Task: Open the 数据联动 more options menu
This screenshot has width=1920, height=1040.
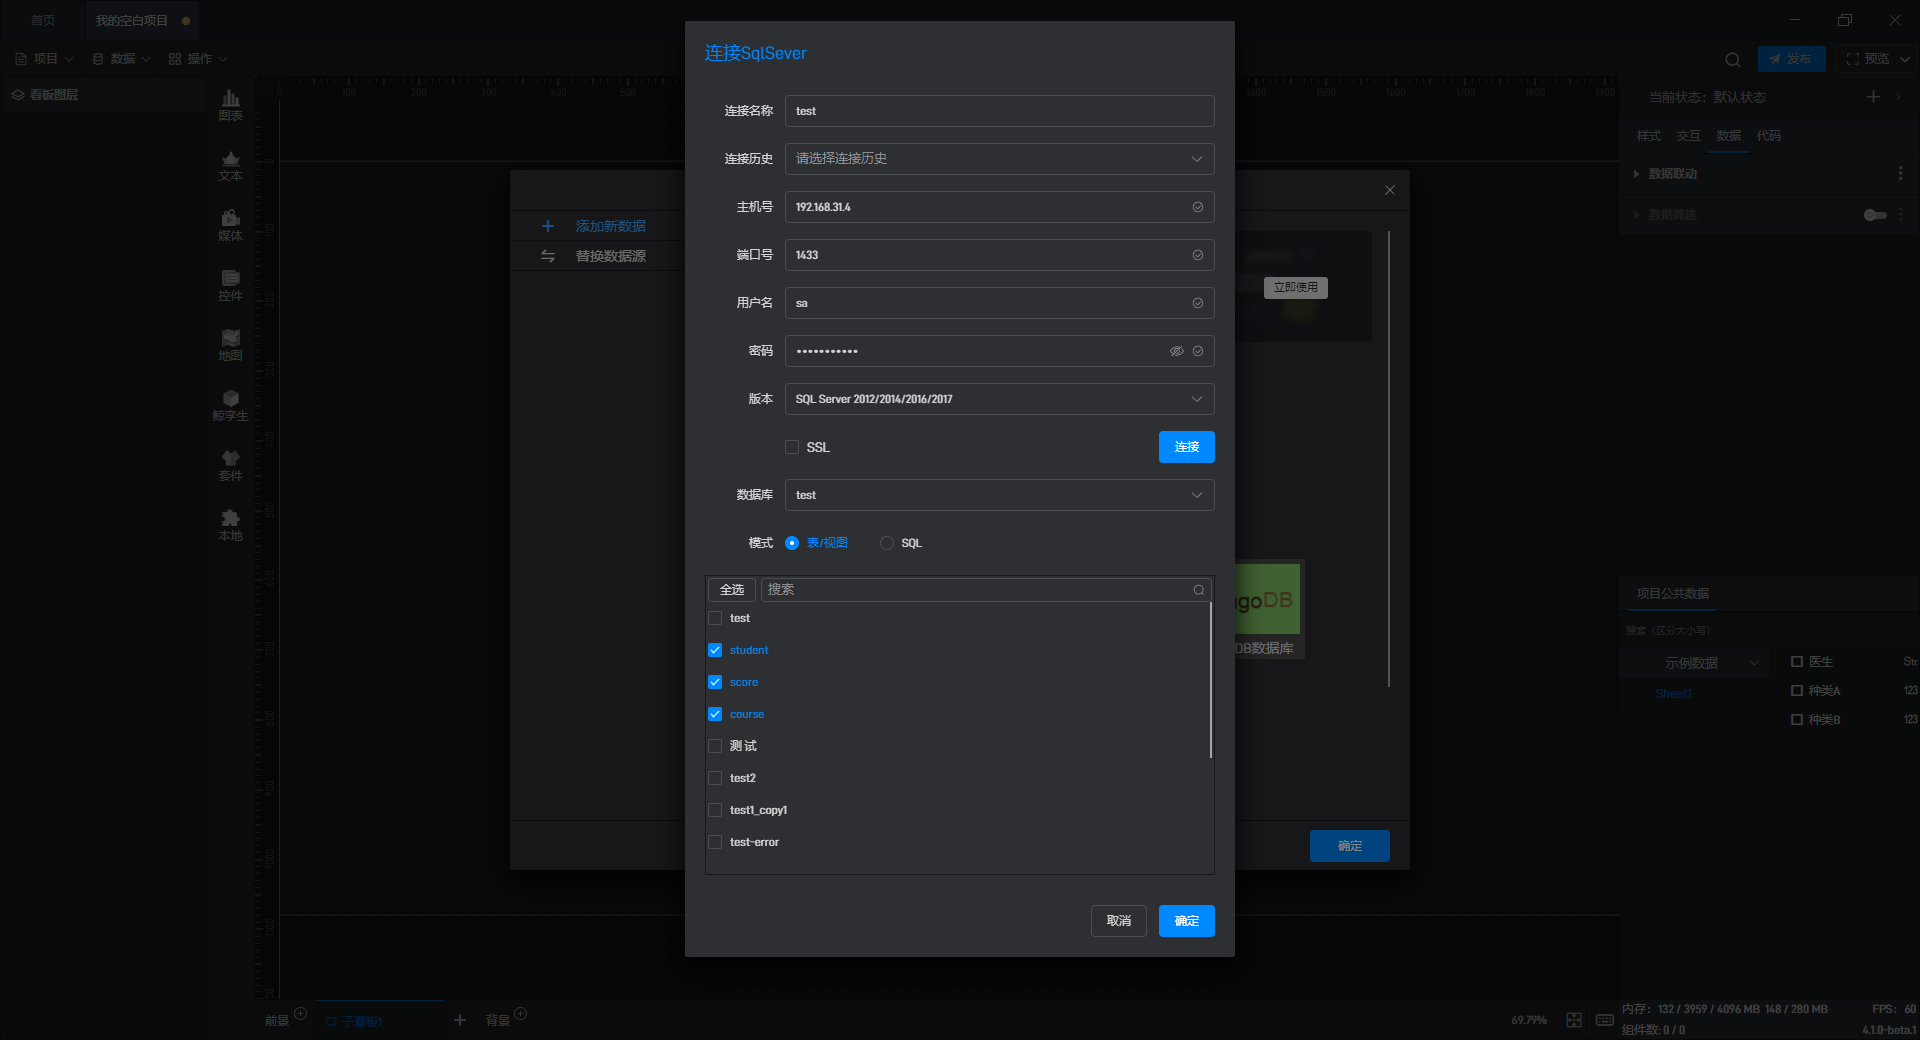Action: point(1900,173)
